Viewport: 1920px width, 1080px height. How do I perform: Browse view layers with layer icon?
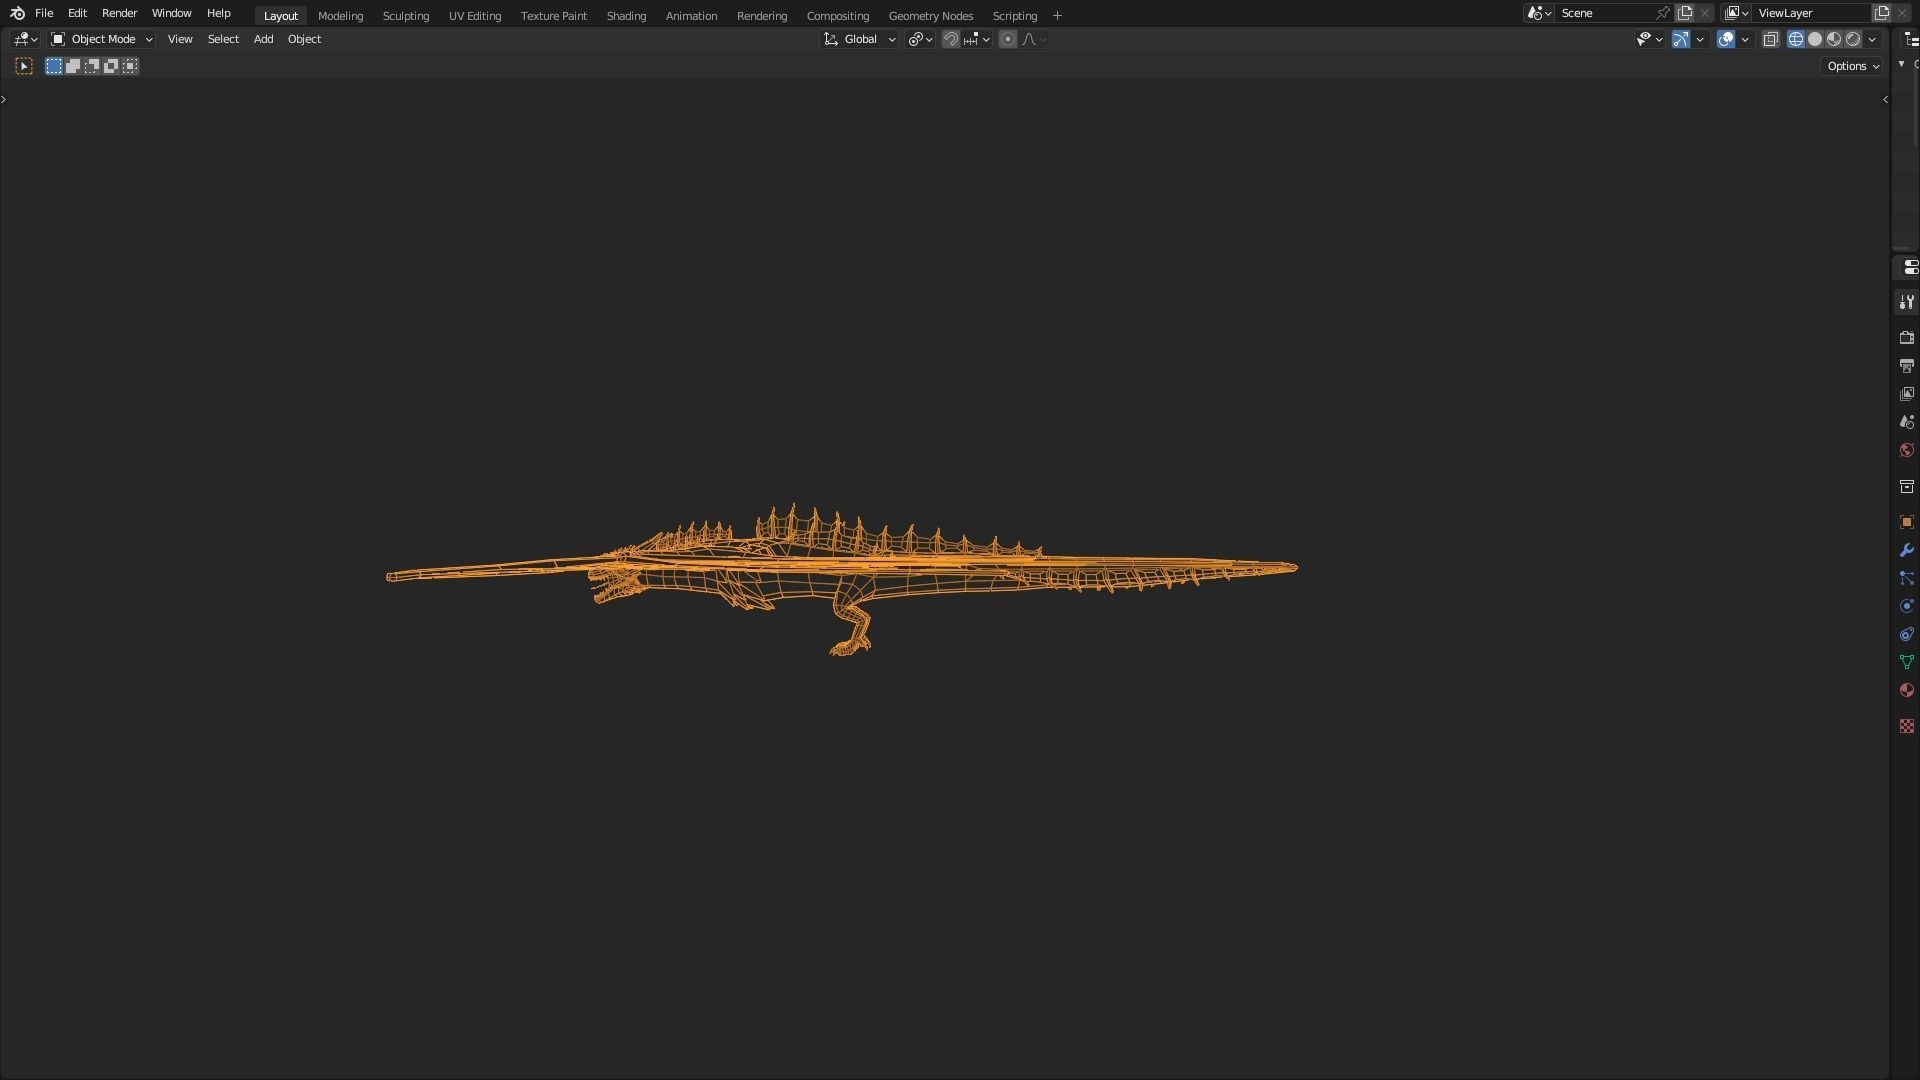coord(1737,13)
